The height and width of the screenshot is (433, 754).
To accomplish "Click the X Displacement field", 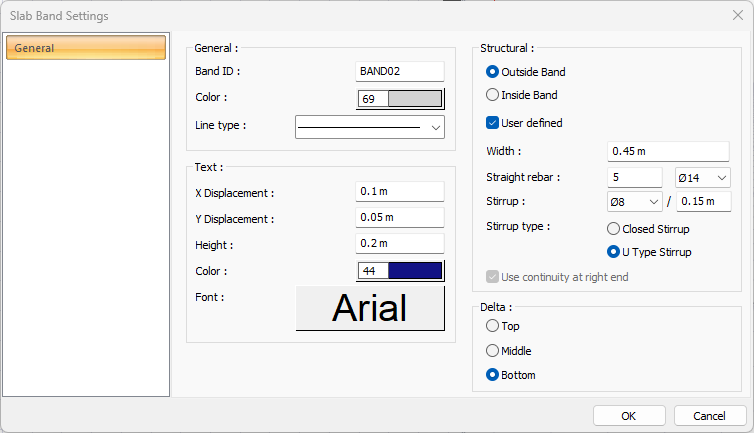I will click(x=400, y=192).
